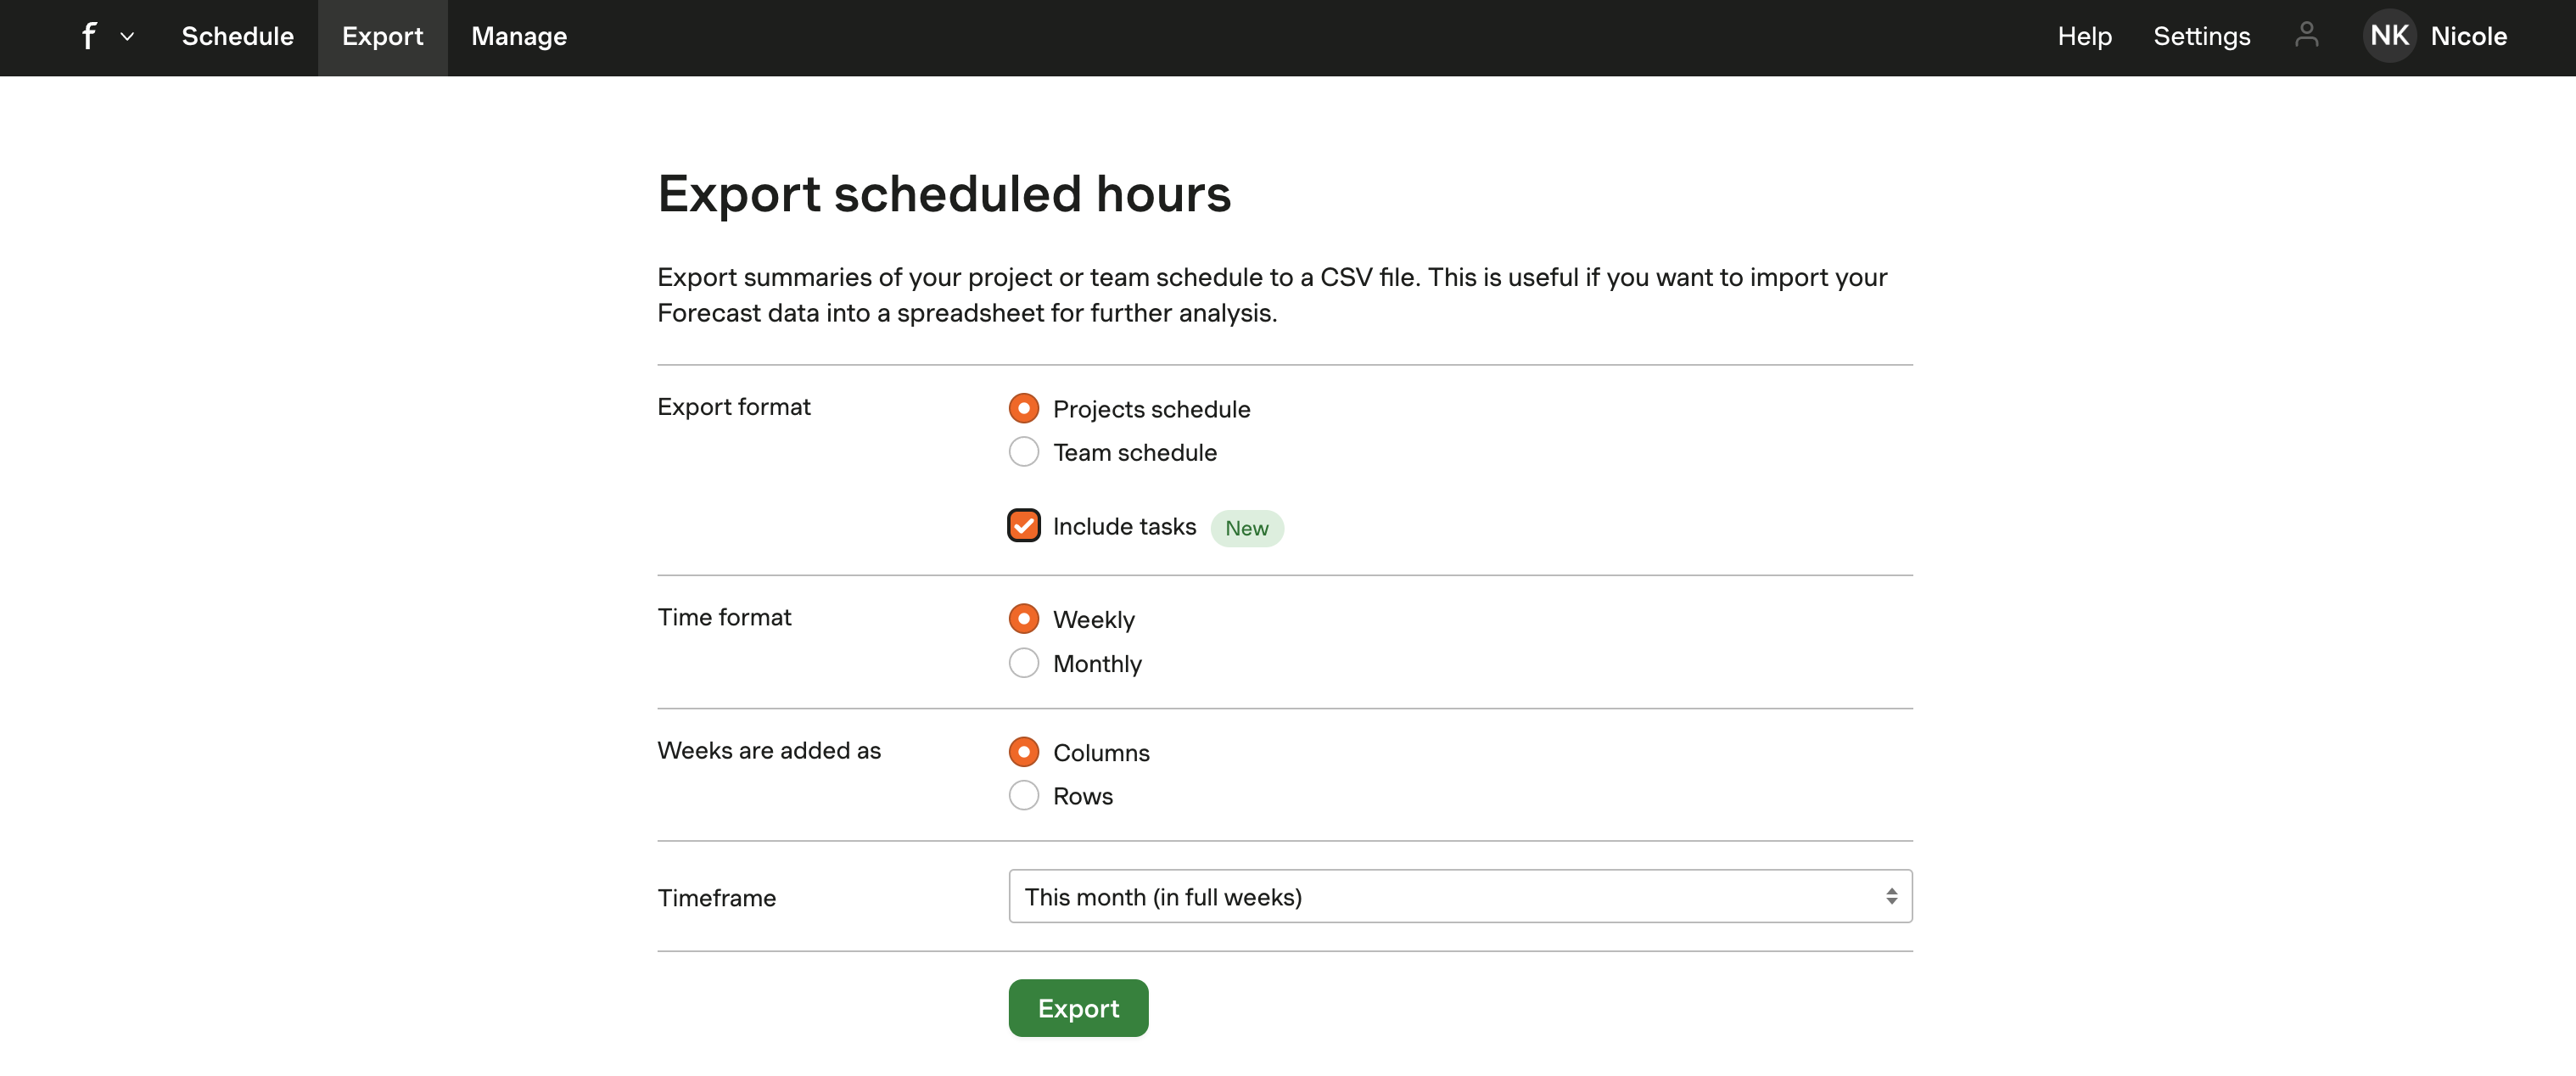Uncheck the Include tasks checkbox

coord(1023,526)
